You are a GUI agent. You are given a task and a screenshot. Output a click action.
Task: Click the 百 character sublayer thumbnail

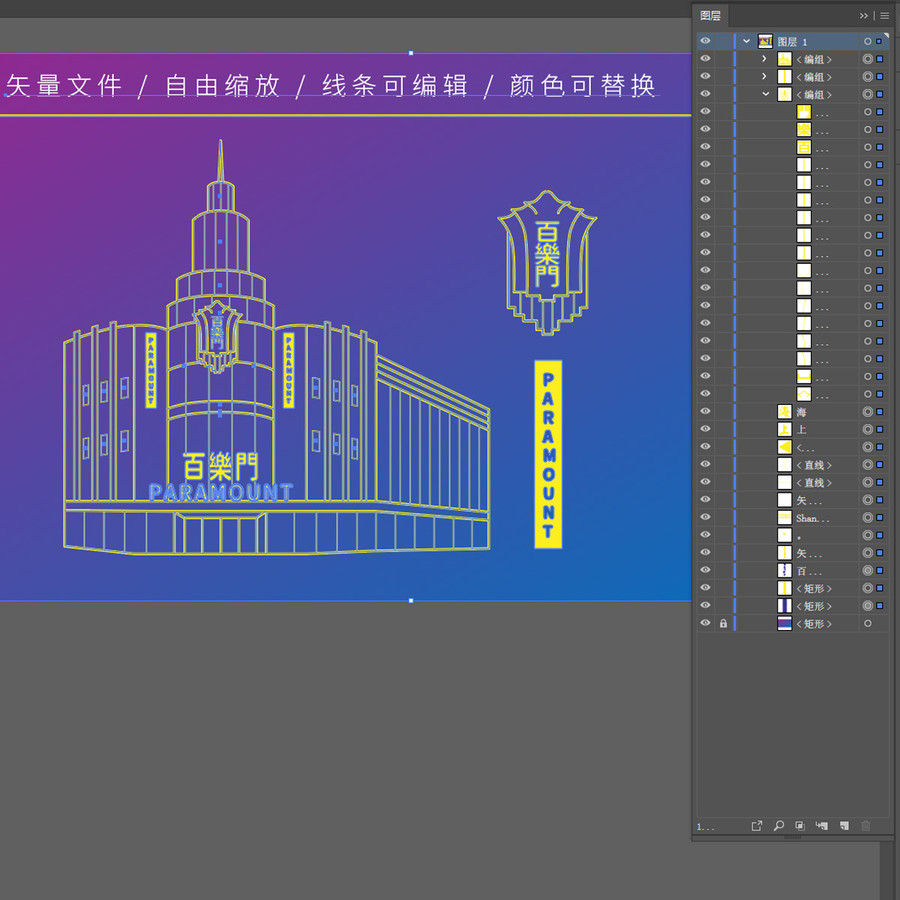click(804, 147)
